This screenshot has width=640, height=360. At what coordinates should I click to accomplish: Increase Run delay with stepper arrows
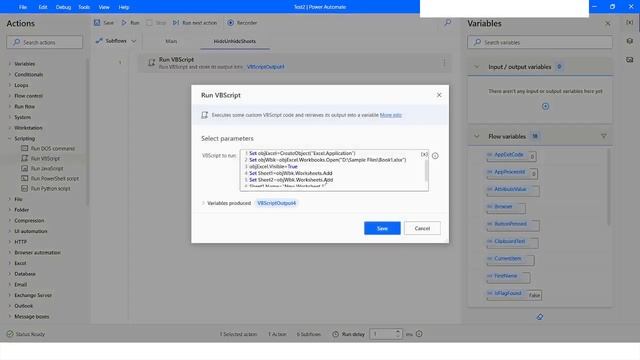click(x=398, y=331)
